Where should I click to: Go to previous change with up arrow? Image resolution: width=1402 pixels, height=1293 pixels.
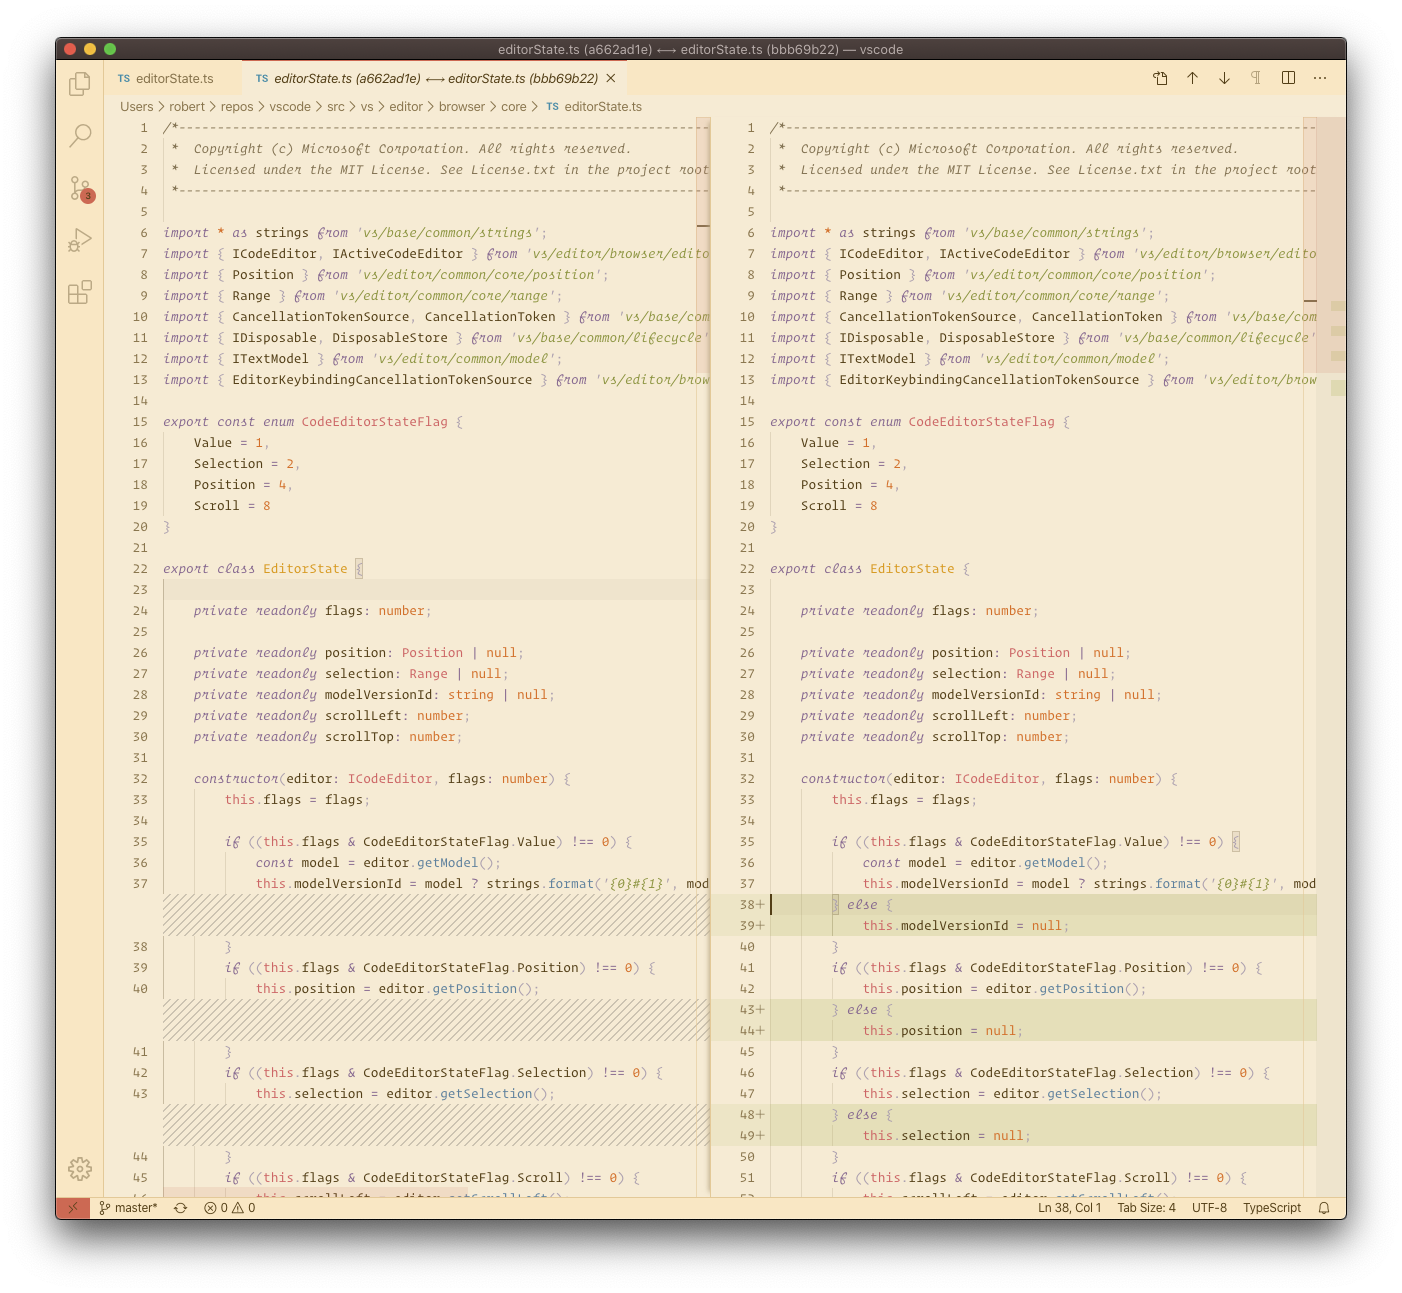click(1192, 78)
